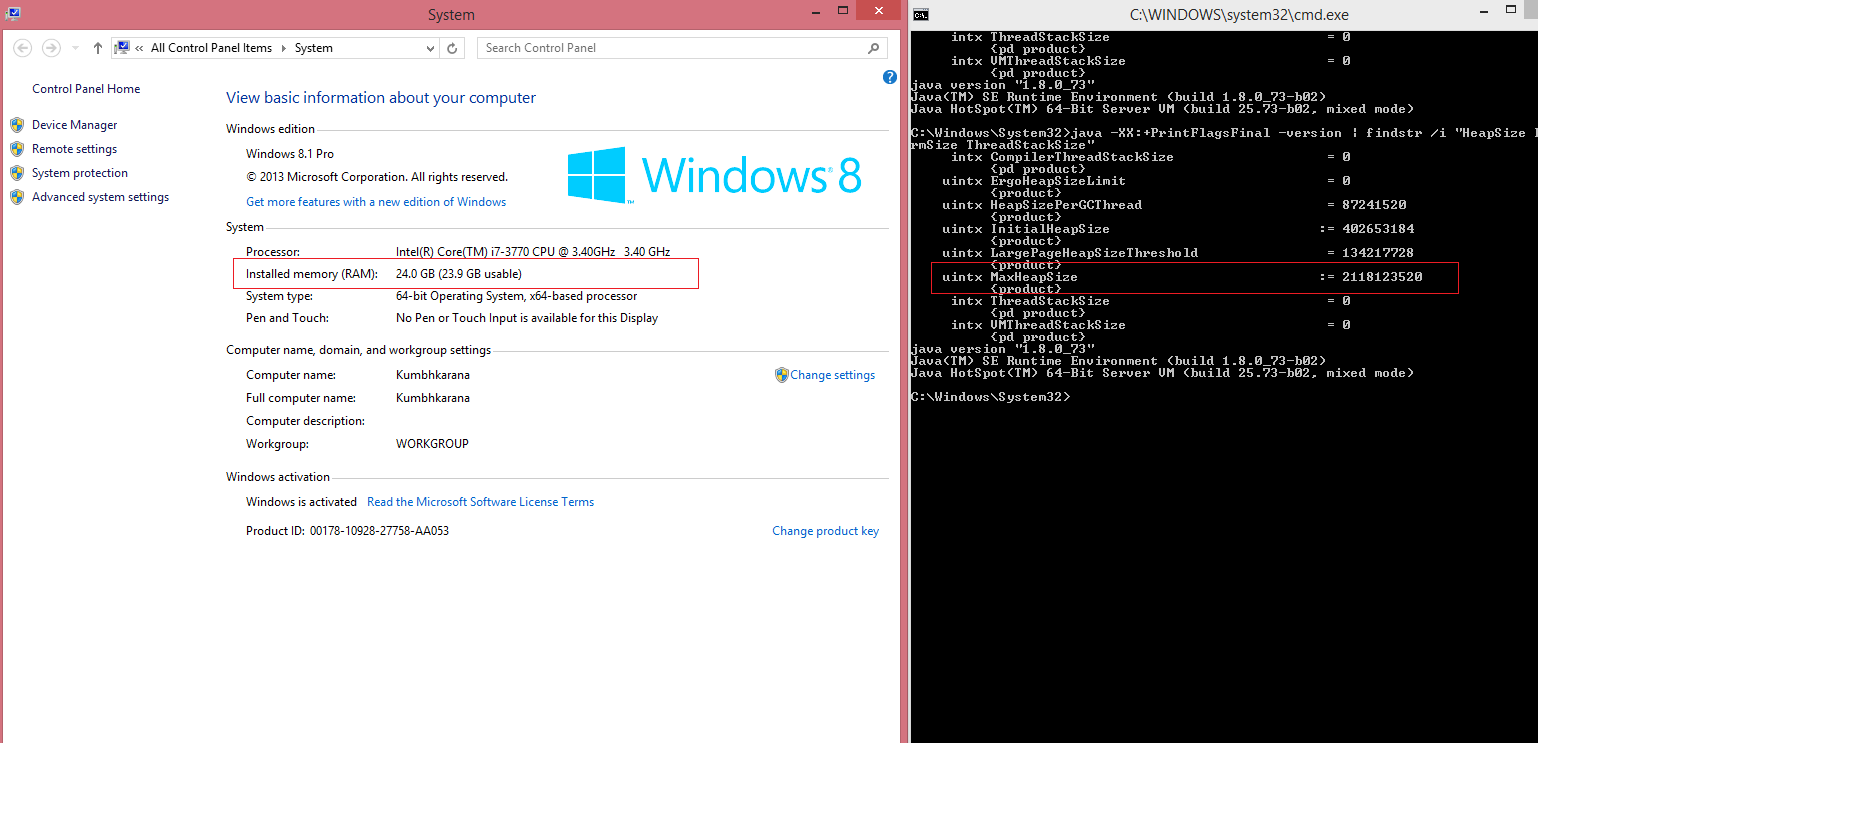Click the No Pen or Touch Input text
Image resolution: width=1861 pixels, height=828 pixels.
pos(527,318)
